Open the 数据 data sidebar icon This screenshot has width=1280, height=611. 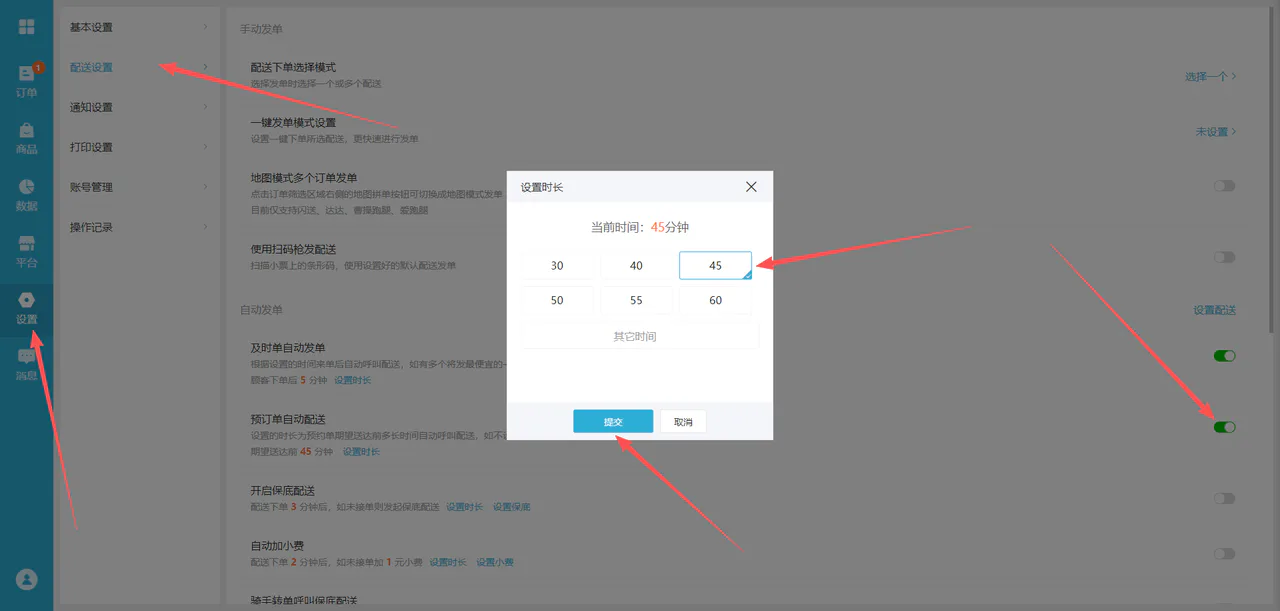tap(27, 195)
